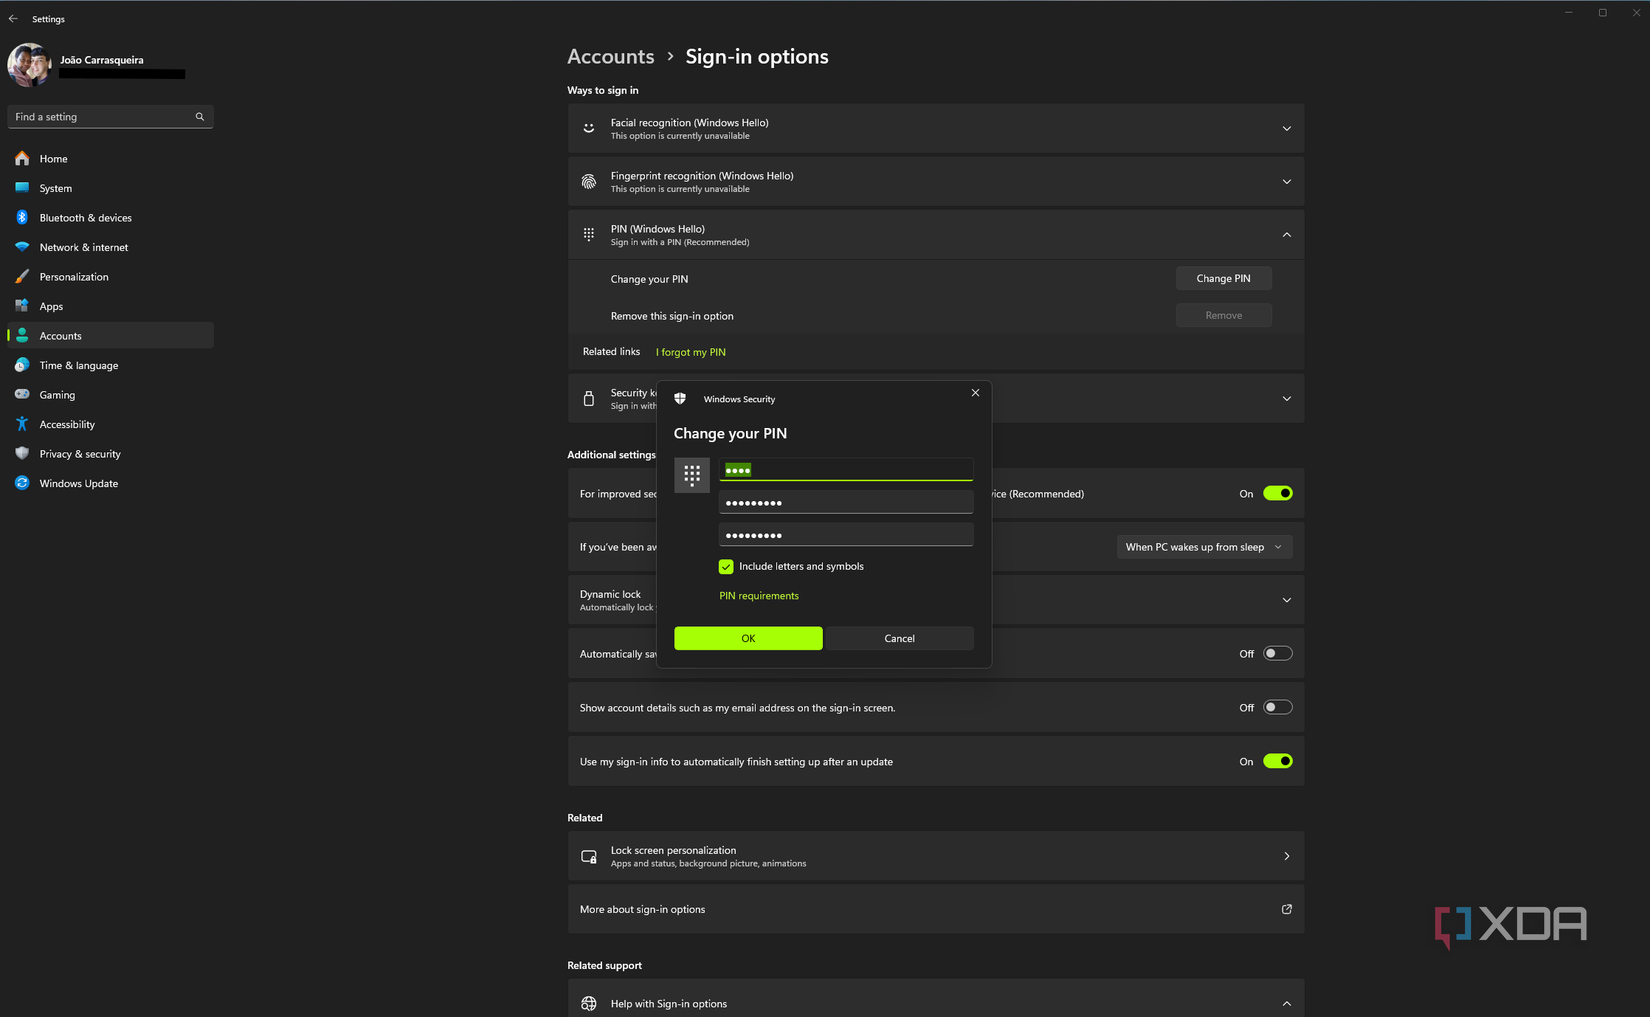Open the PIN requirements link
This screenshot has width=1650, height=1017.
(x=759, y=596)
